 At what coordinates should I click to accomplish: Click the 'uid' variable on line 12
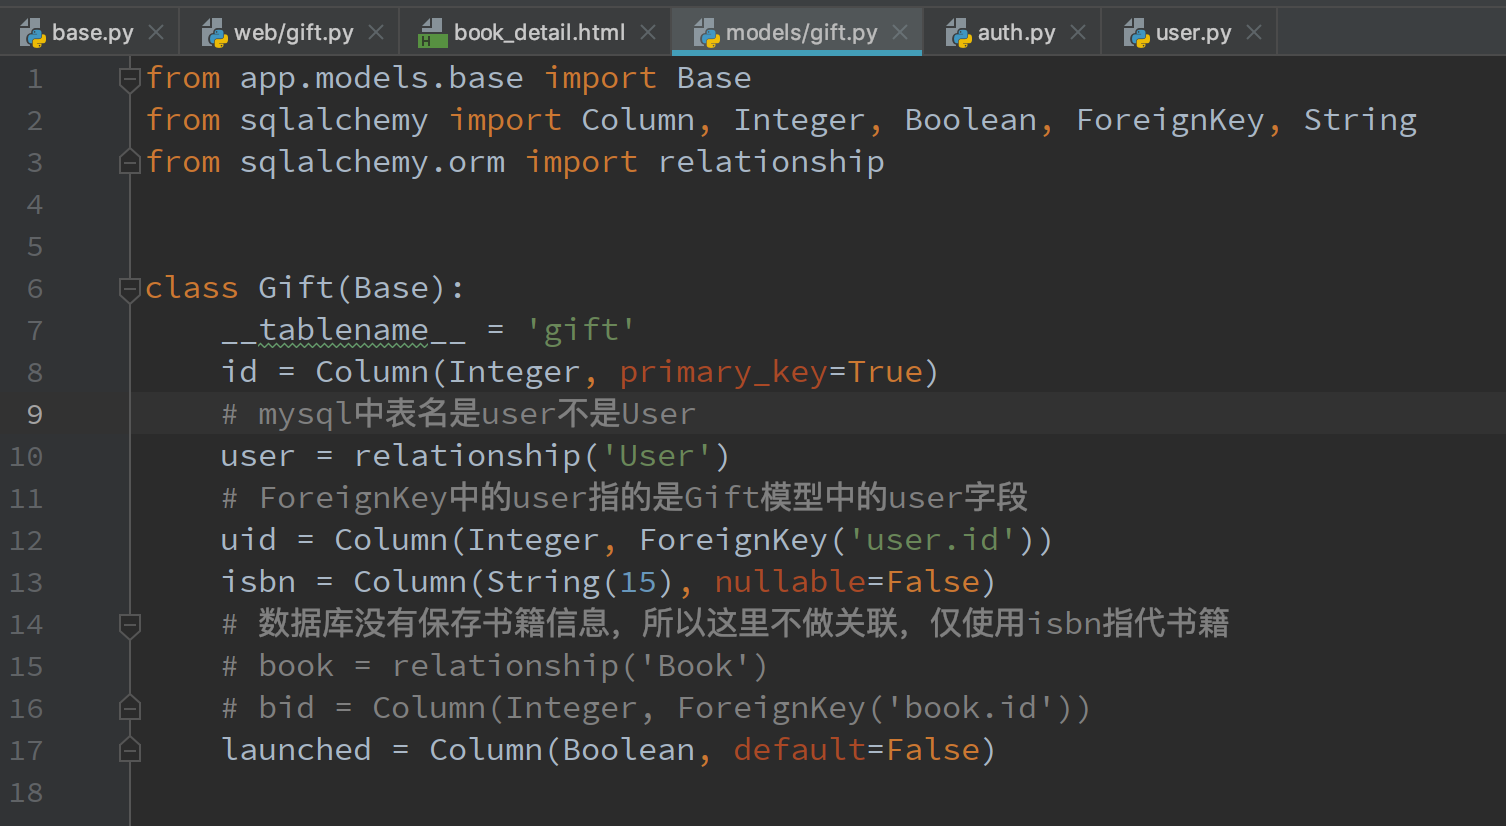point(248,540)
